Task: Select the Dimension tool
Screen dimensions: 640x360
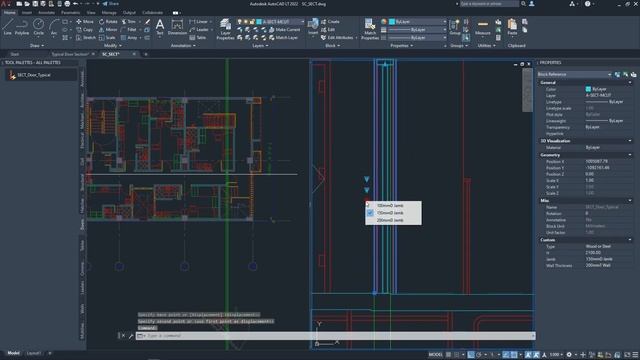Action: coord(177,27)
